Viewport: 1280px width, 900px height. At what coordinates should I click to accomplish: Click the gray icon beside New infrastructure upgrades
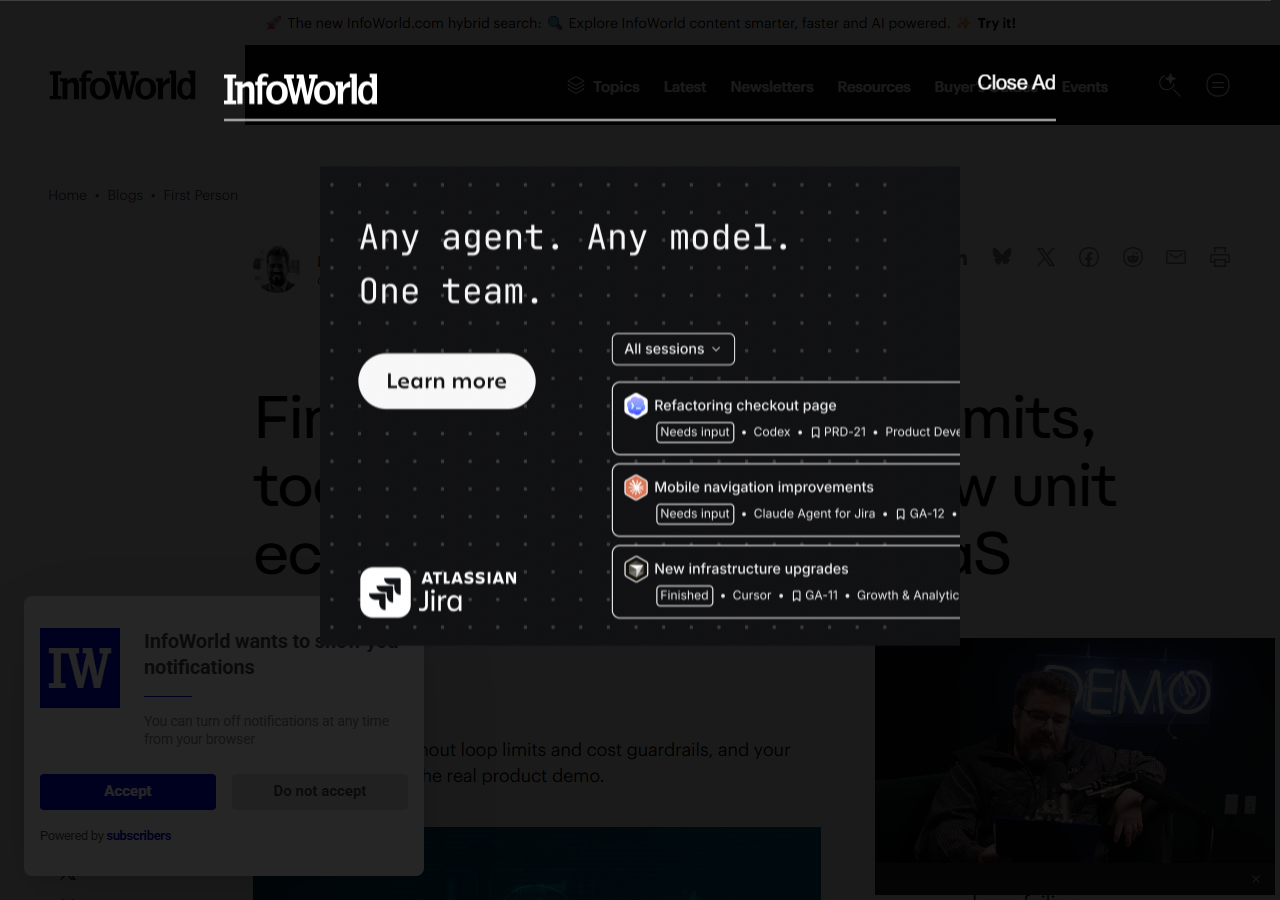[636, 569]
